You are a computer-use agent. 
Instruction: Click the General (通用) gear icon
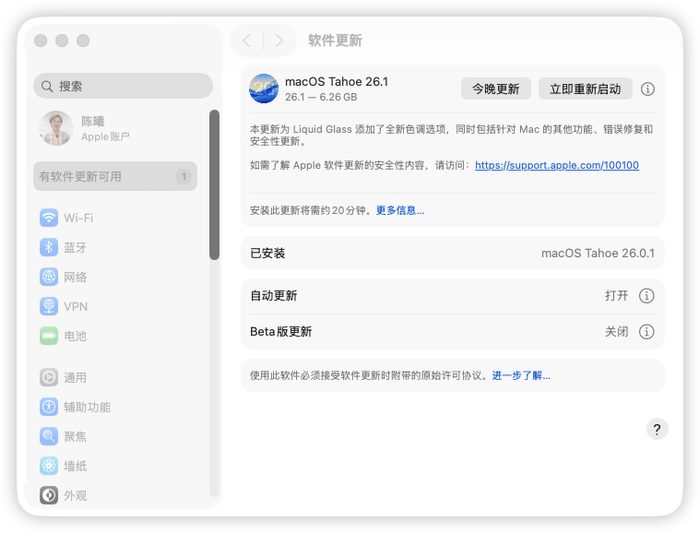49,377
